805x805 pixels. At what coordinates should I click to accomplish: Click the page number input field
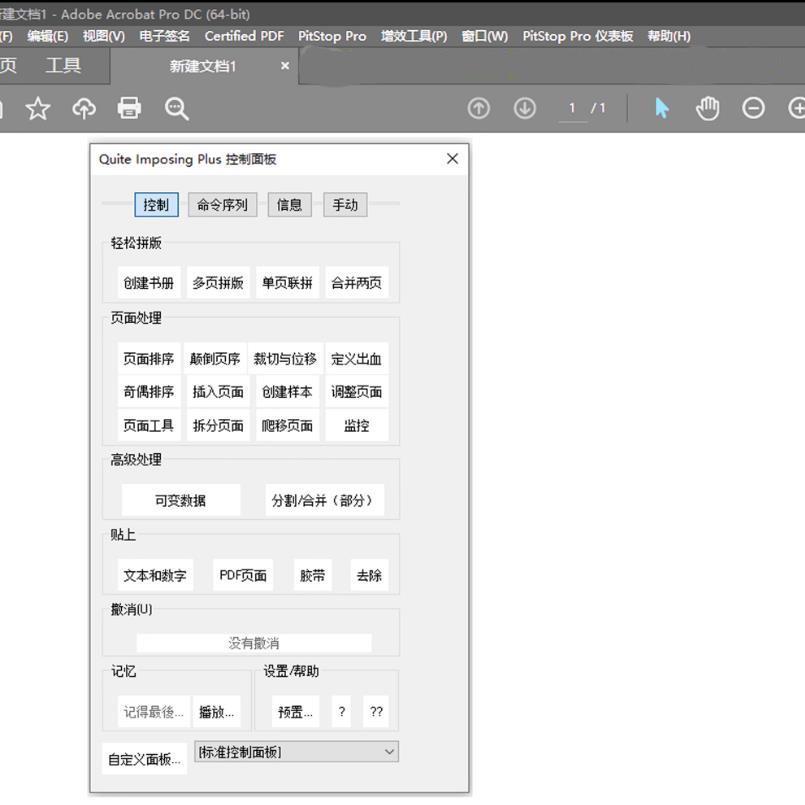point(572,108)
